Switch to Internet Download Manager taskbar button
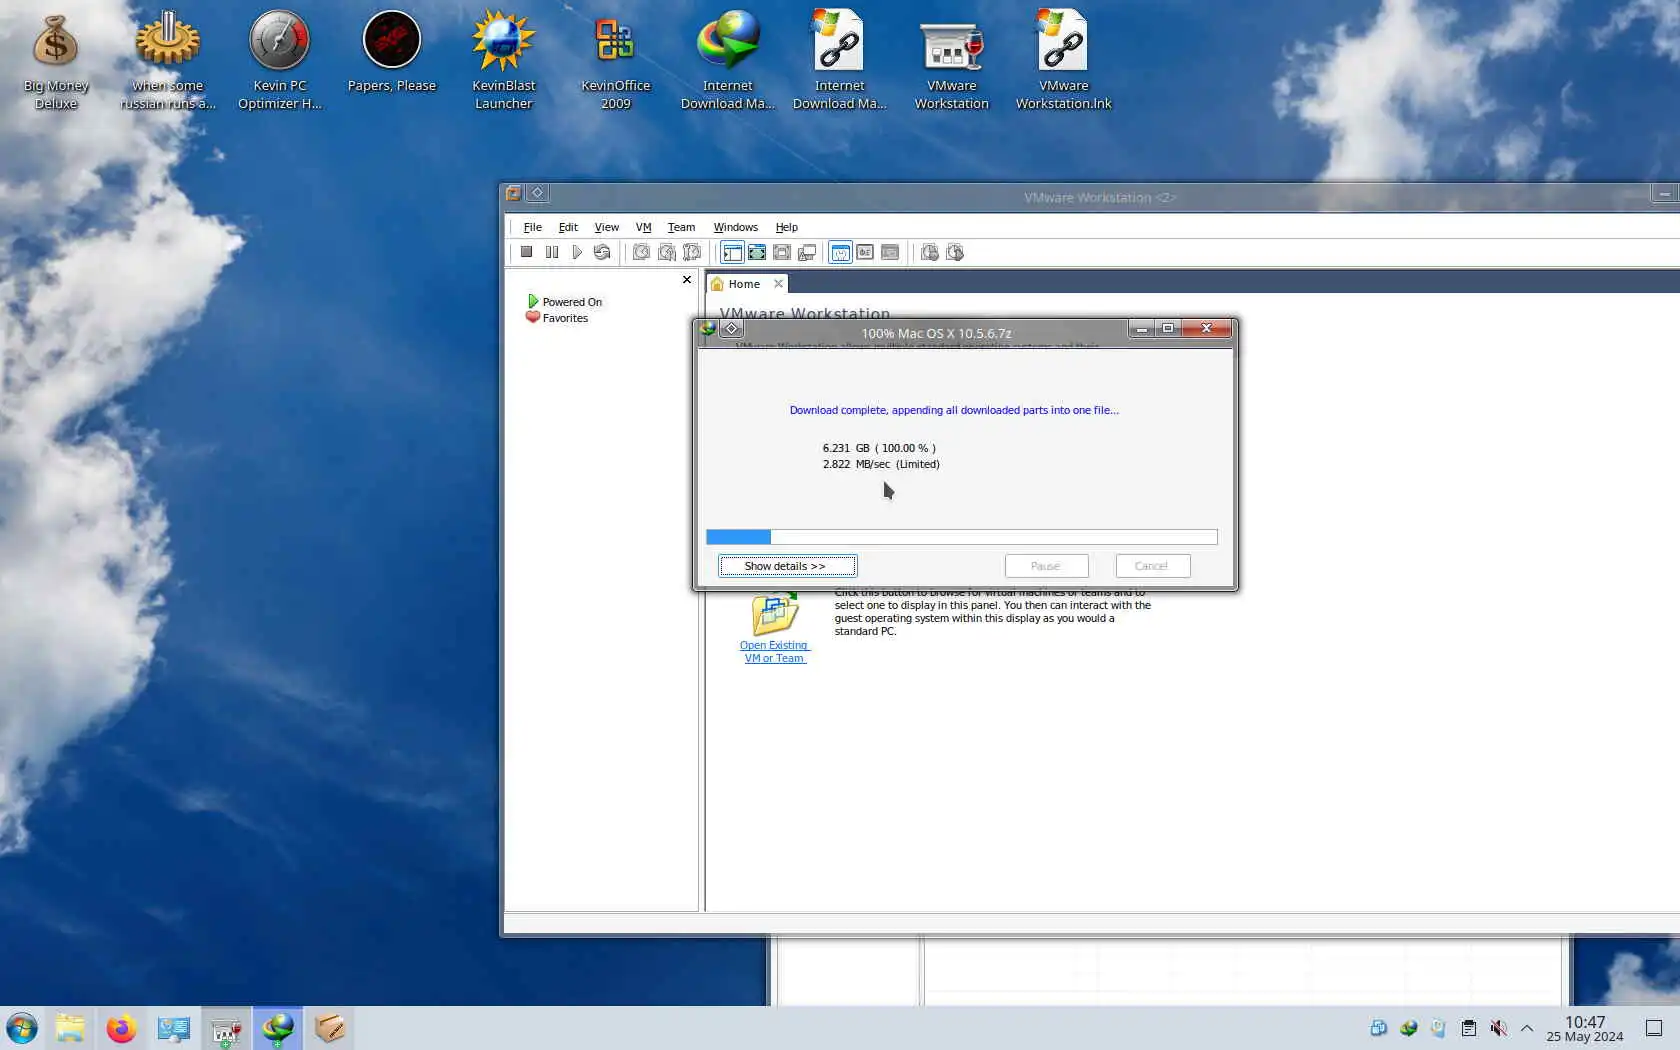 [x=278, y=1028]
